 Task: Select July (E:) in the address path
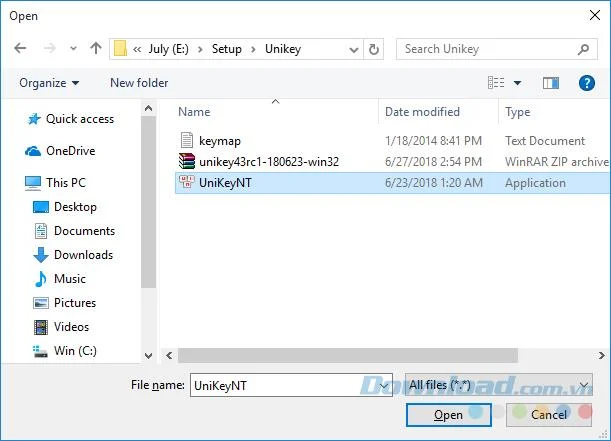(x=168, y=49)
